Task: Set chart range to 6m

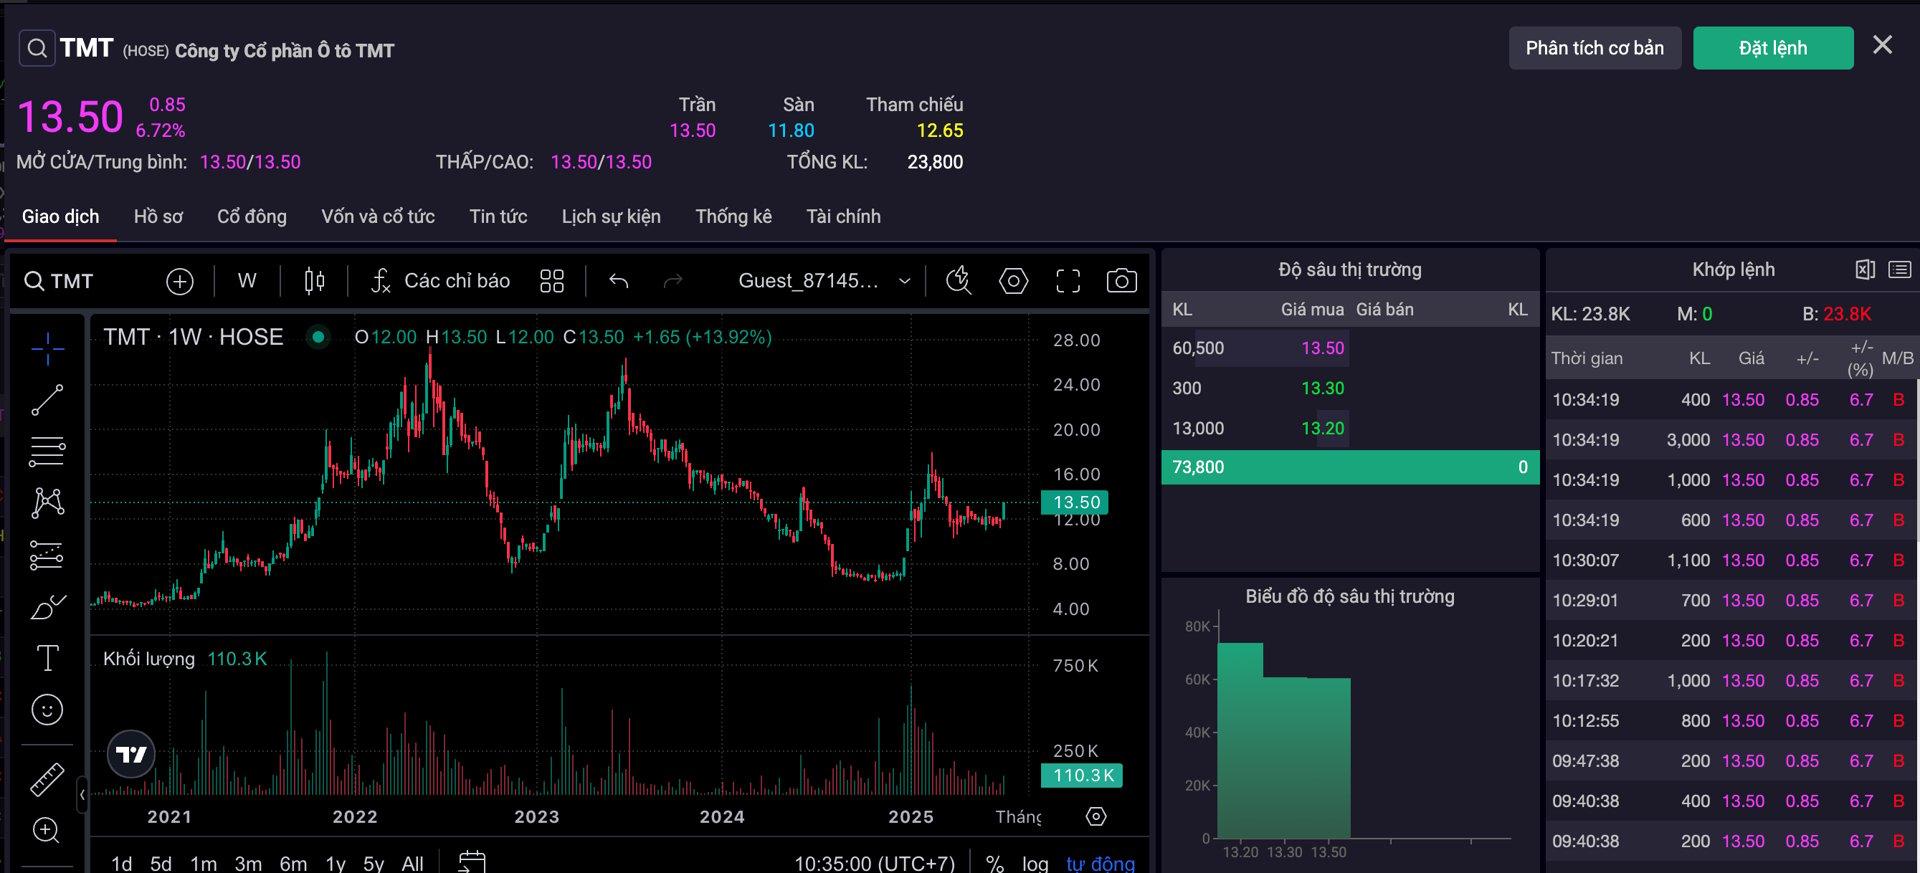Action: click(293, 862)
